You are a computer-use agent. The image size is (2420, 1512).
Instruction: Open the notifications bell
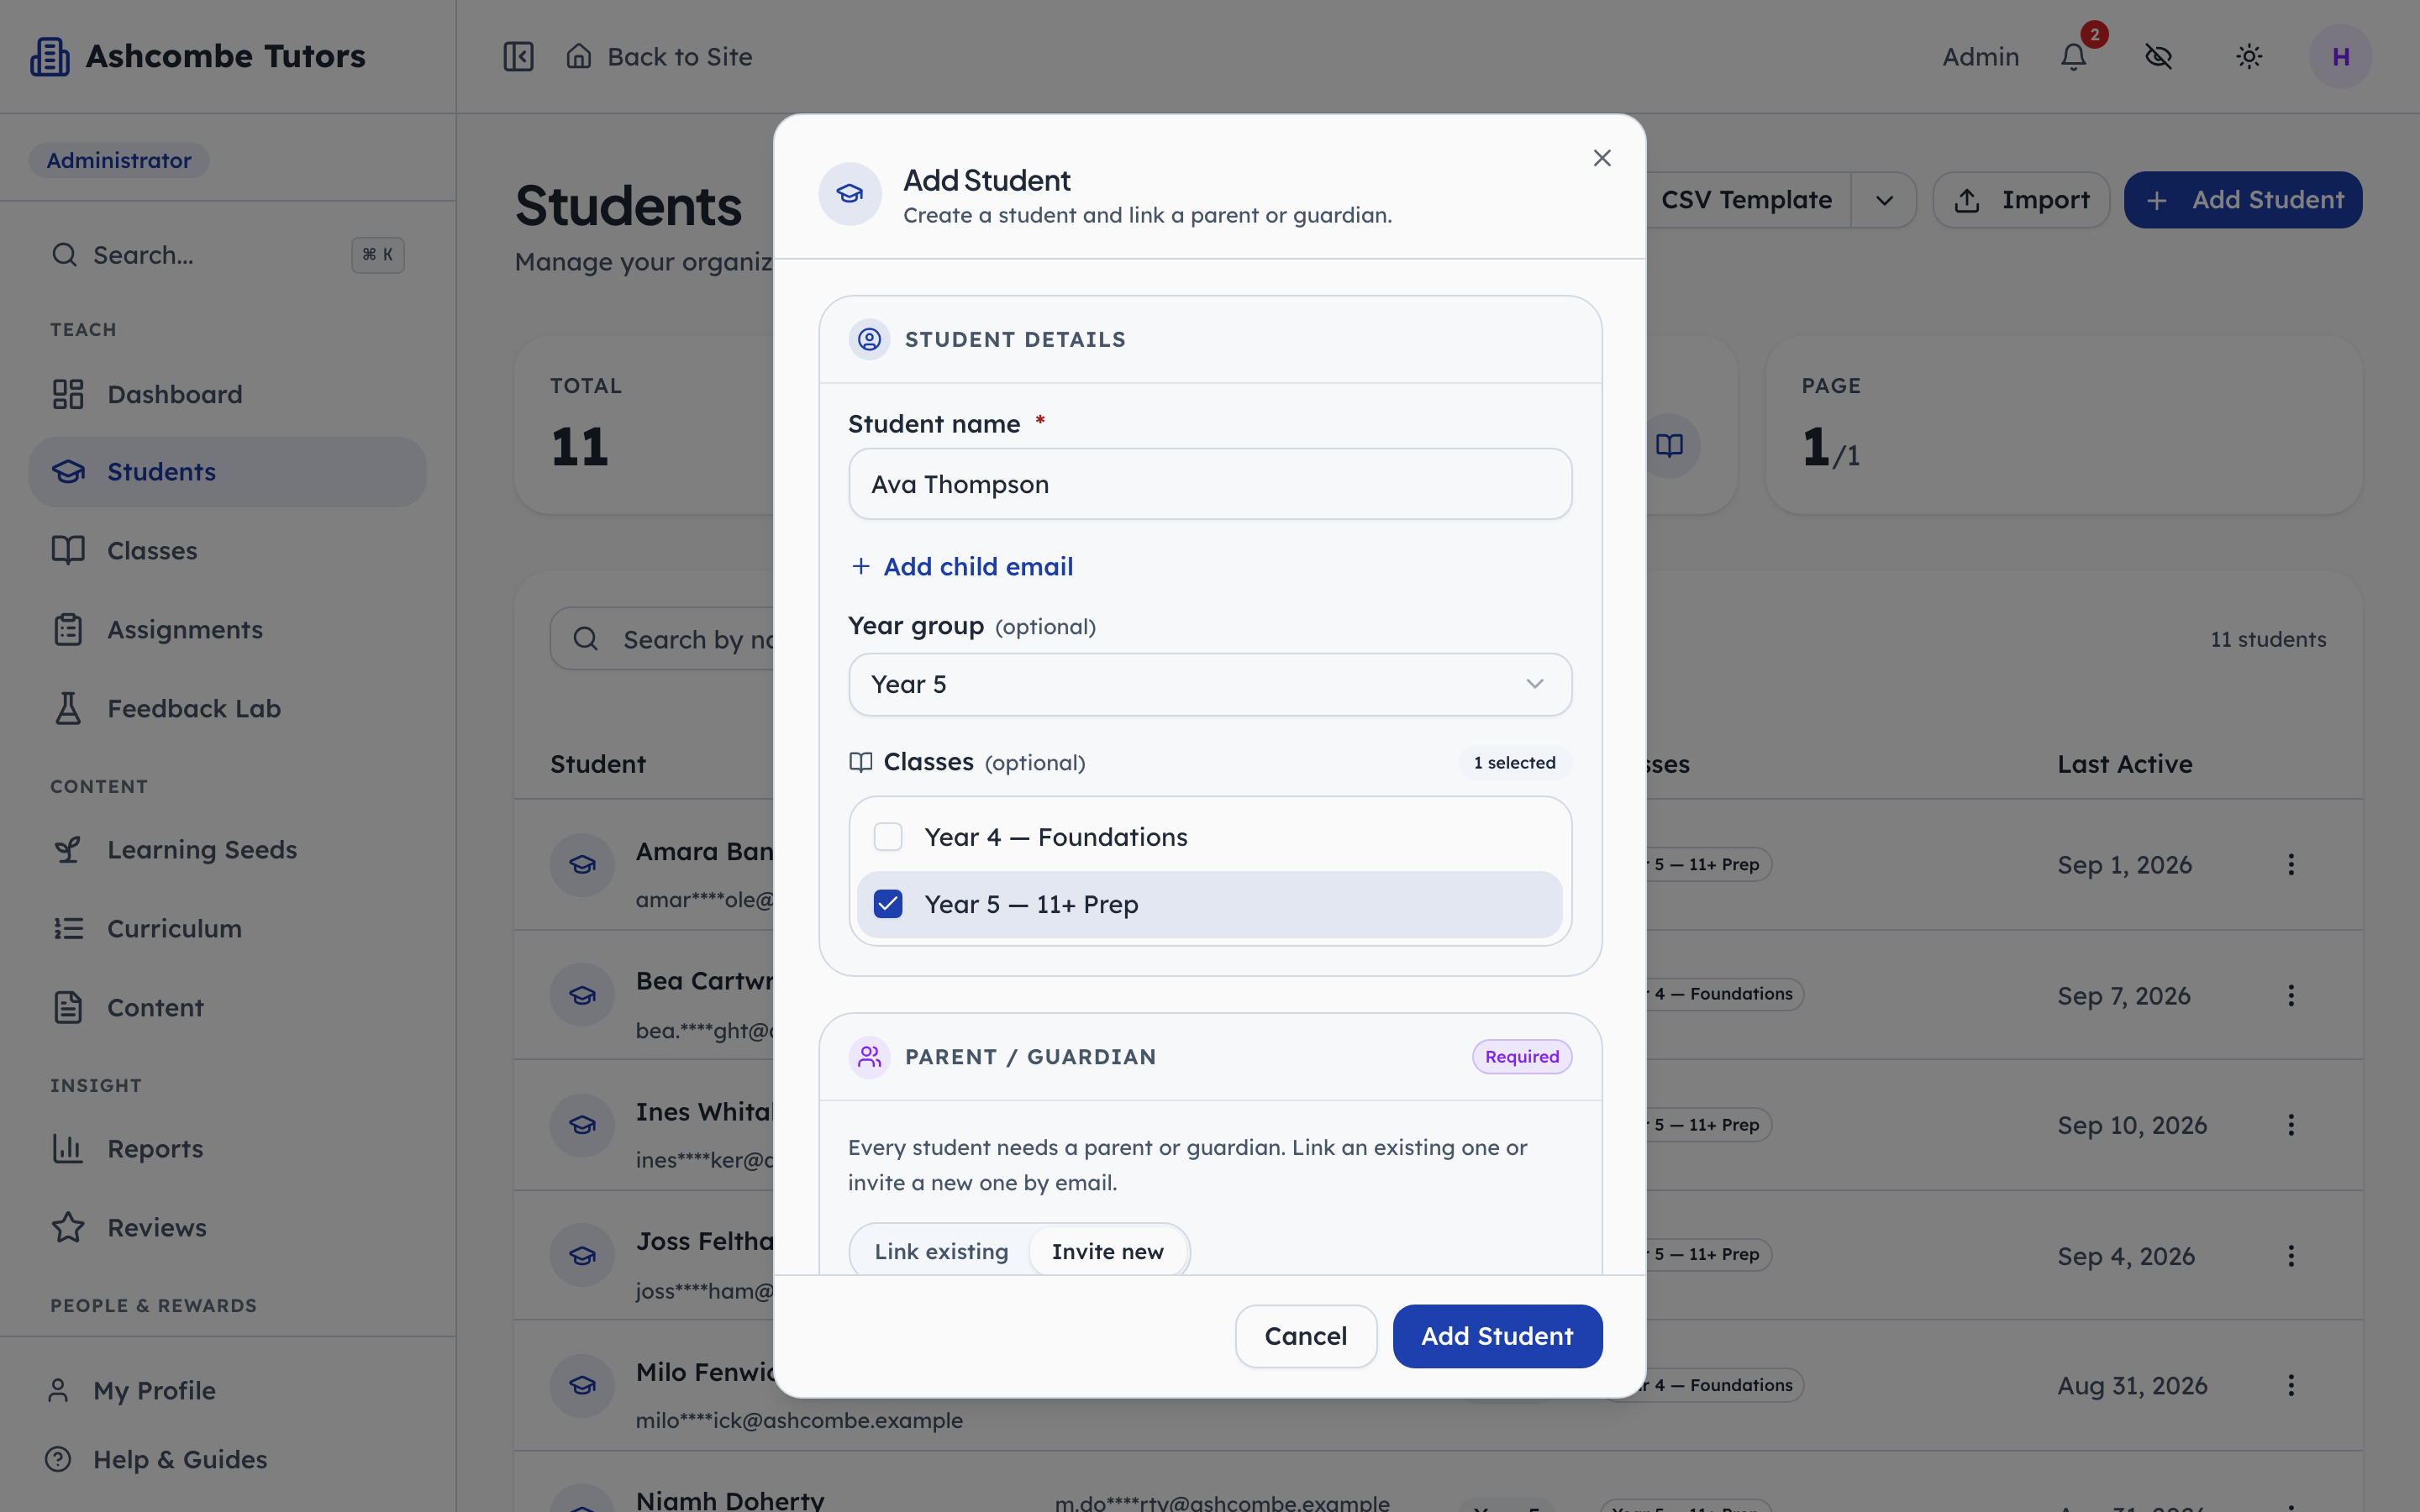pos(2074,57)
